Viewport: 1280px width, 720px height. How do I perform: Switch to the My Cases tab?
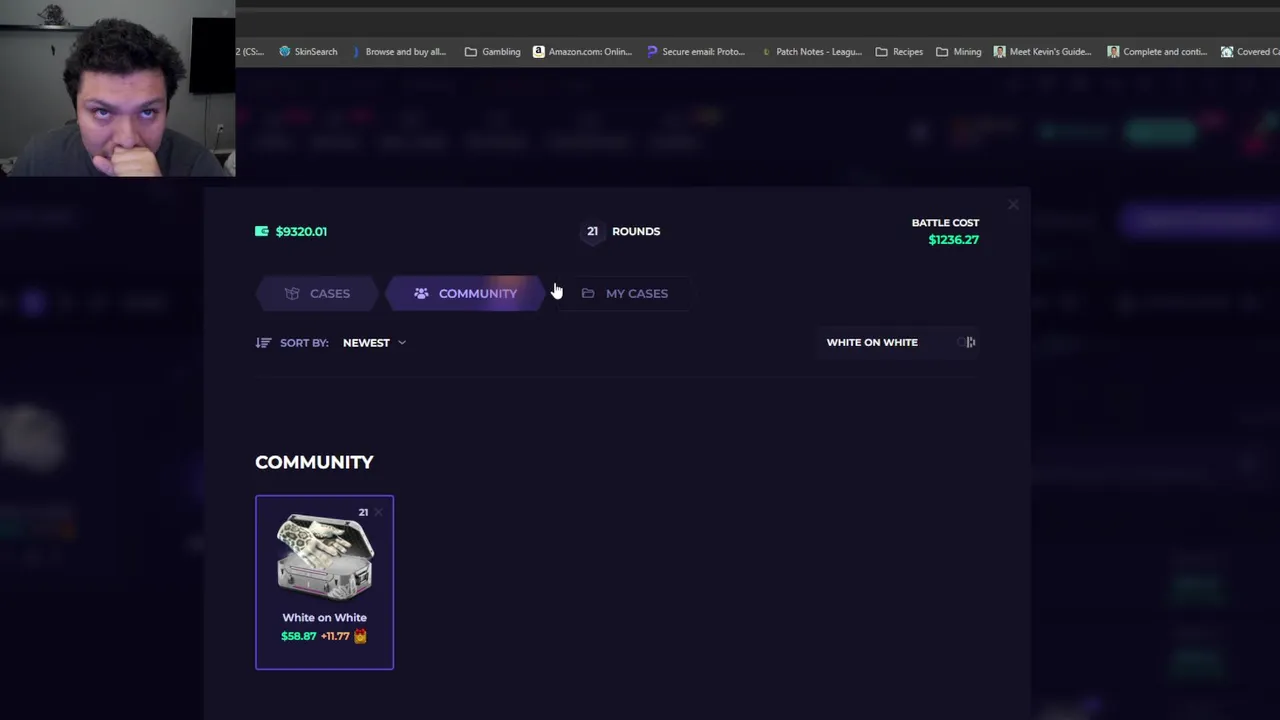tap(624, 293)
